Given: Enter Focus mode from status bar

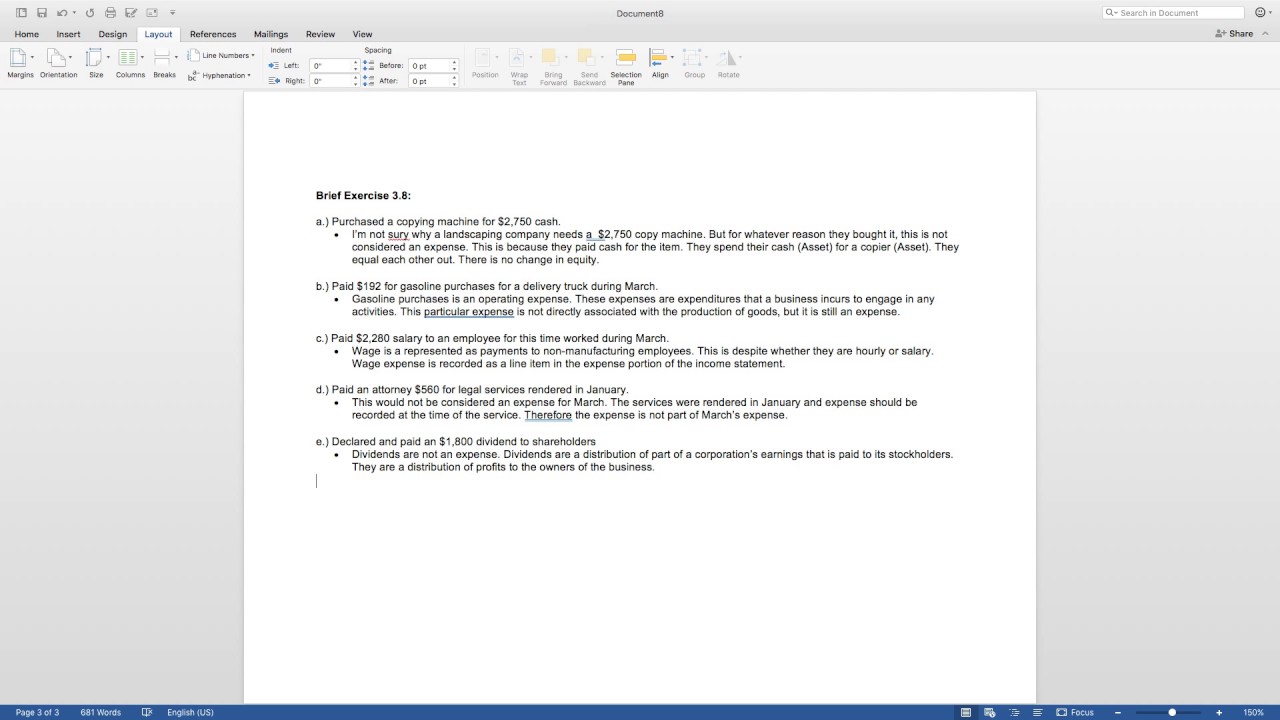Looking at the screenshot, I should 1075,712.
